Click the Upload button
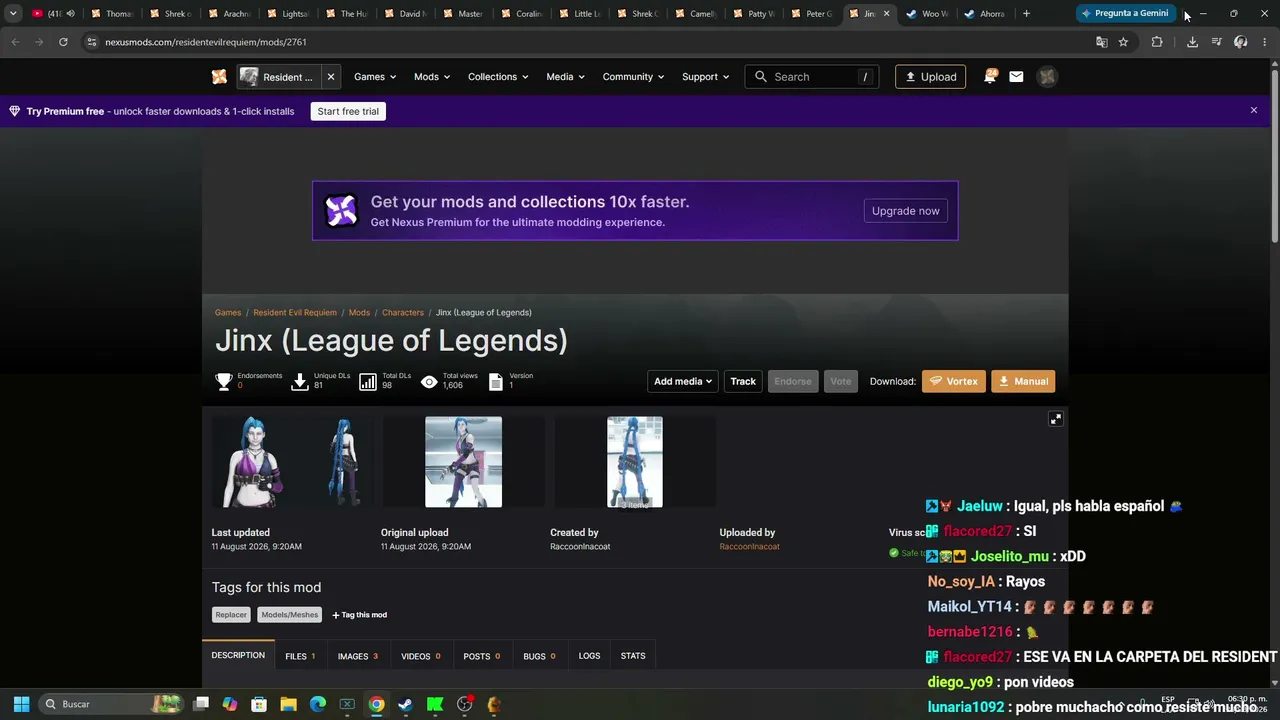This screenshot has height=720, width=1280. pos(930,77)
